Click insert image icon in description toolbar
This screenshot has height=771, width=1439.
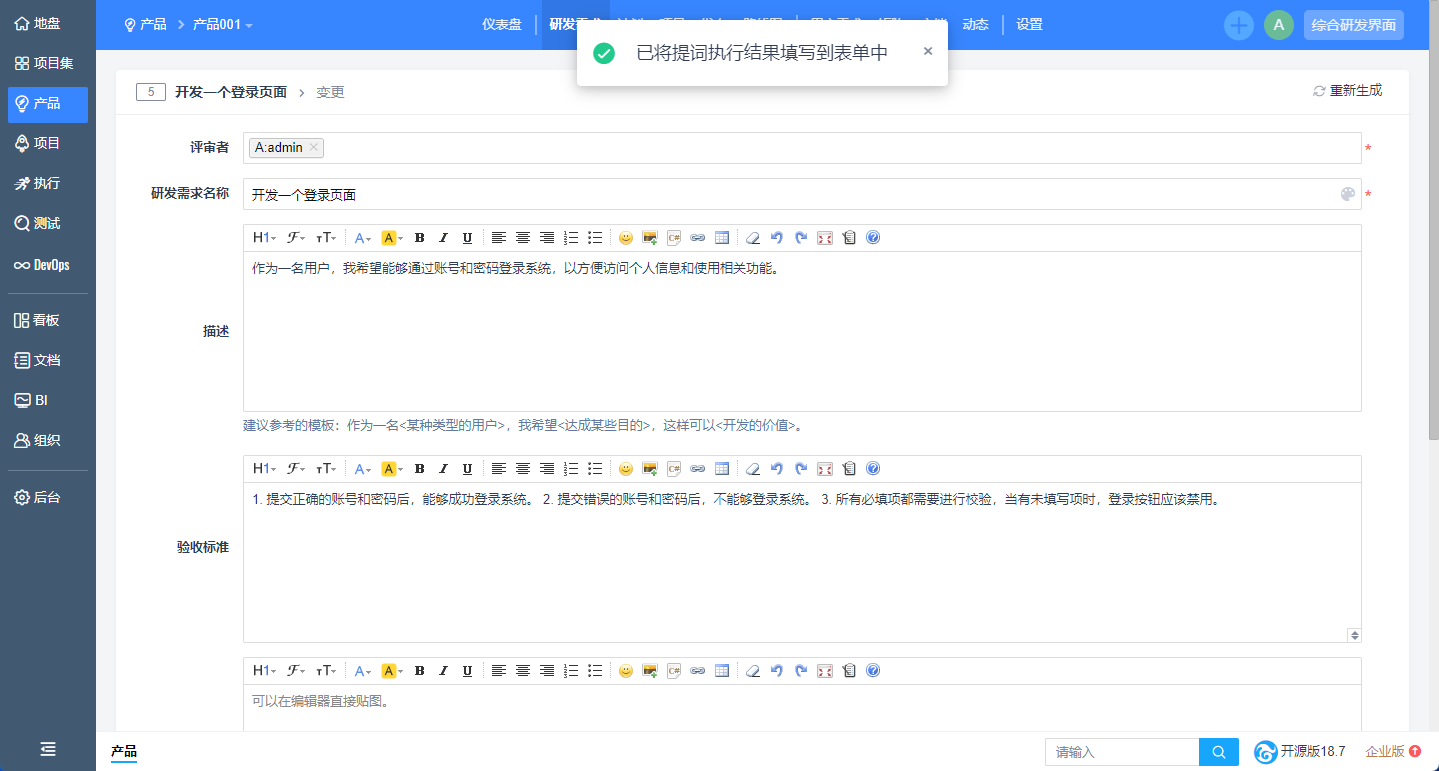pos(650,238)
